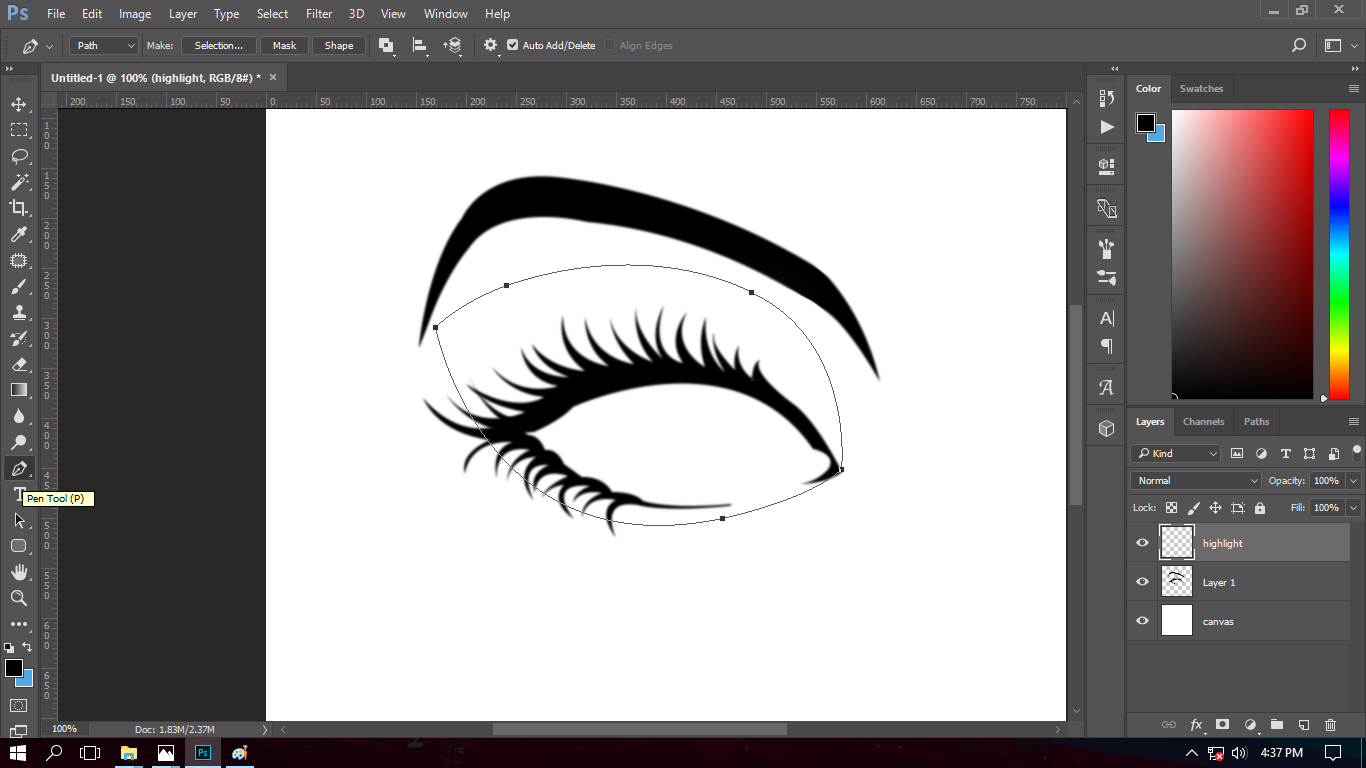Delete layer with trash icon
Viewport: 1366px width, 768px height.
(1330, 724)
